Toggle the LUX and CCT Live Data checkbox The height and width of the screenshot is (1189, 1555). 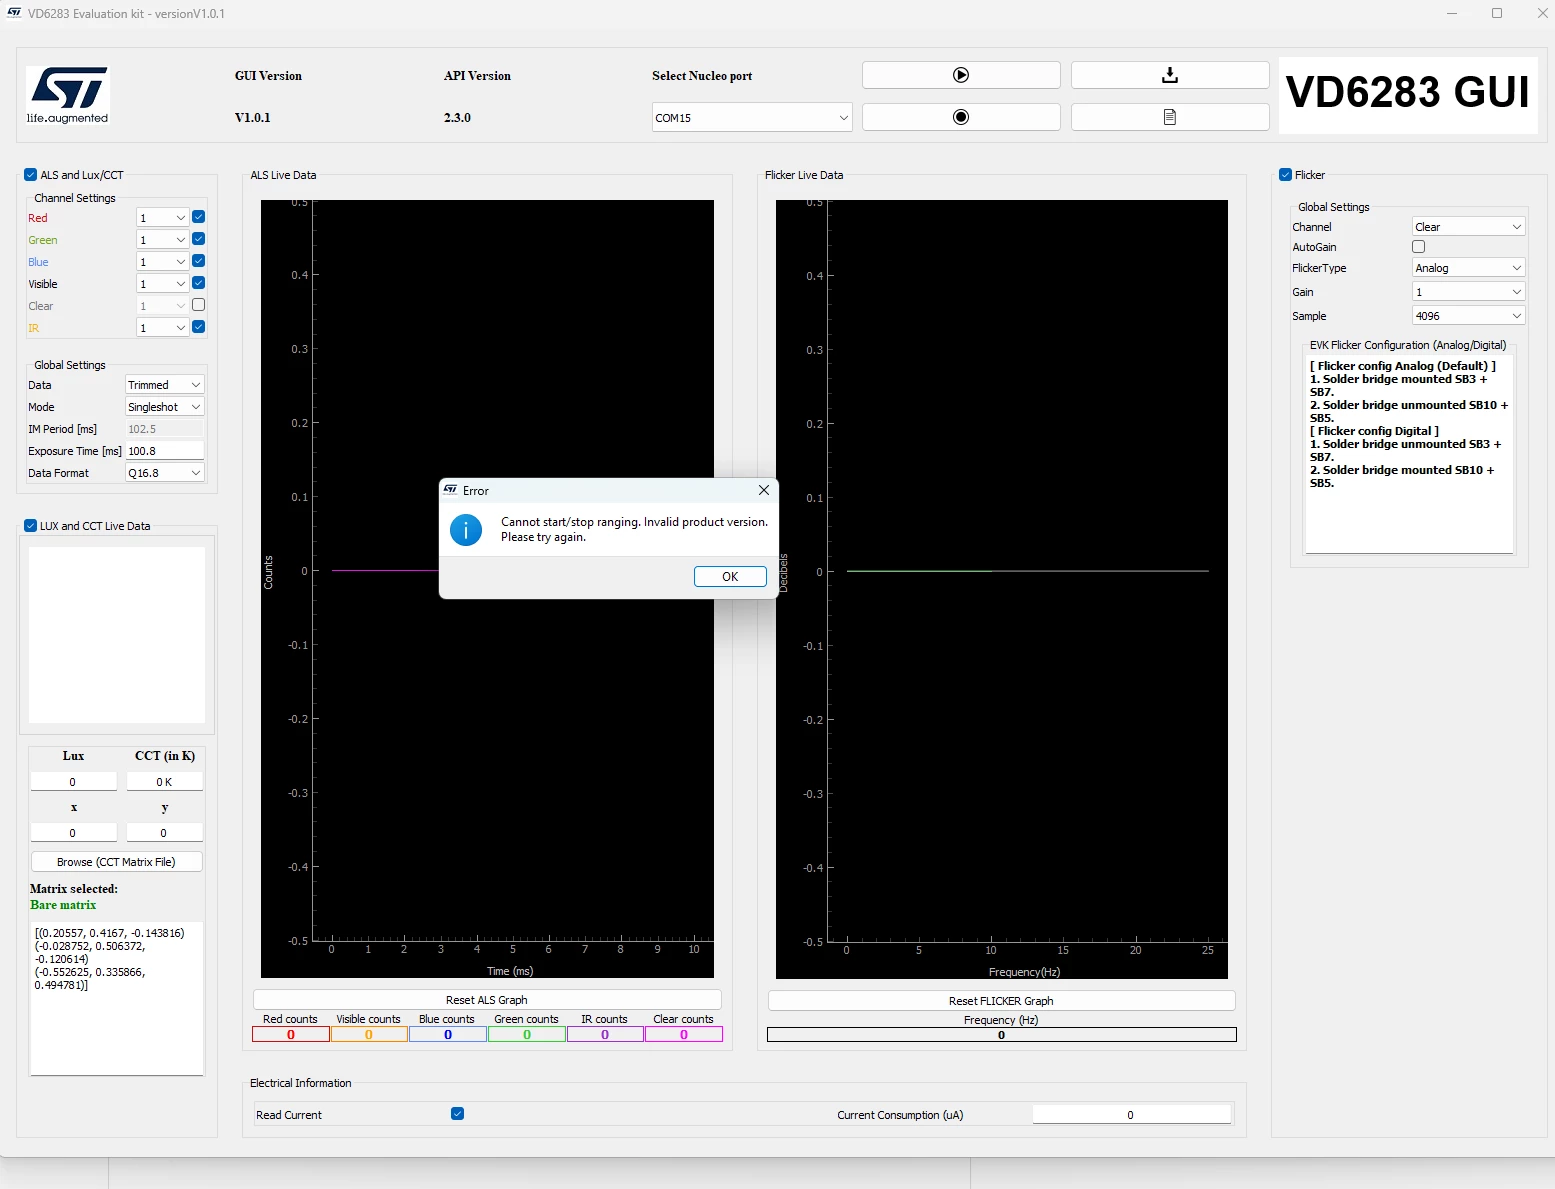tap(30, 526)
